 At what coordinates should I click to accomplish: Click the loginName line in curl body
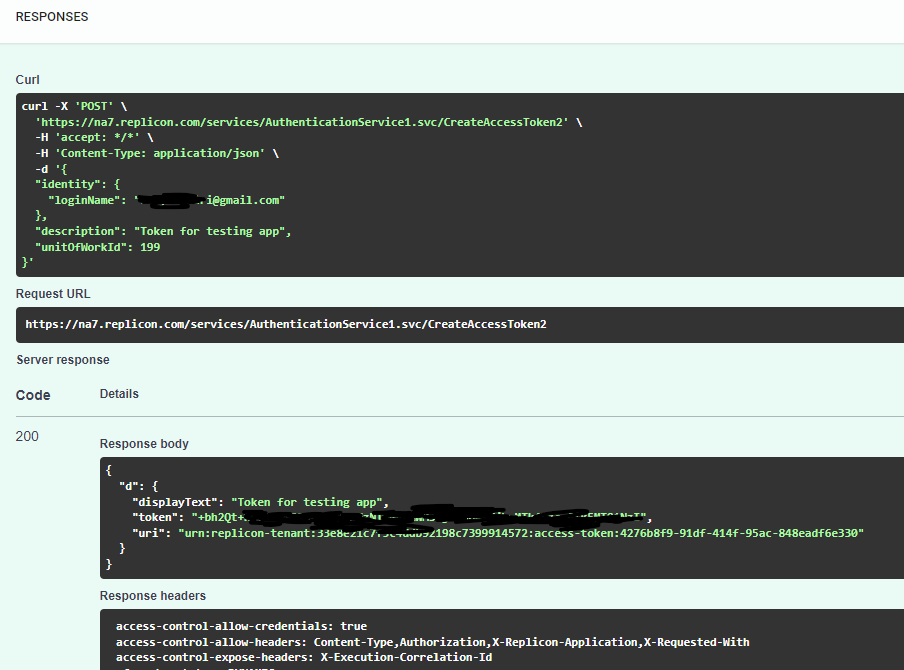pos(167,200)
